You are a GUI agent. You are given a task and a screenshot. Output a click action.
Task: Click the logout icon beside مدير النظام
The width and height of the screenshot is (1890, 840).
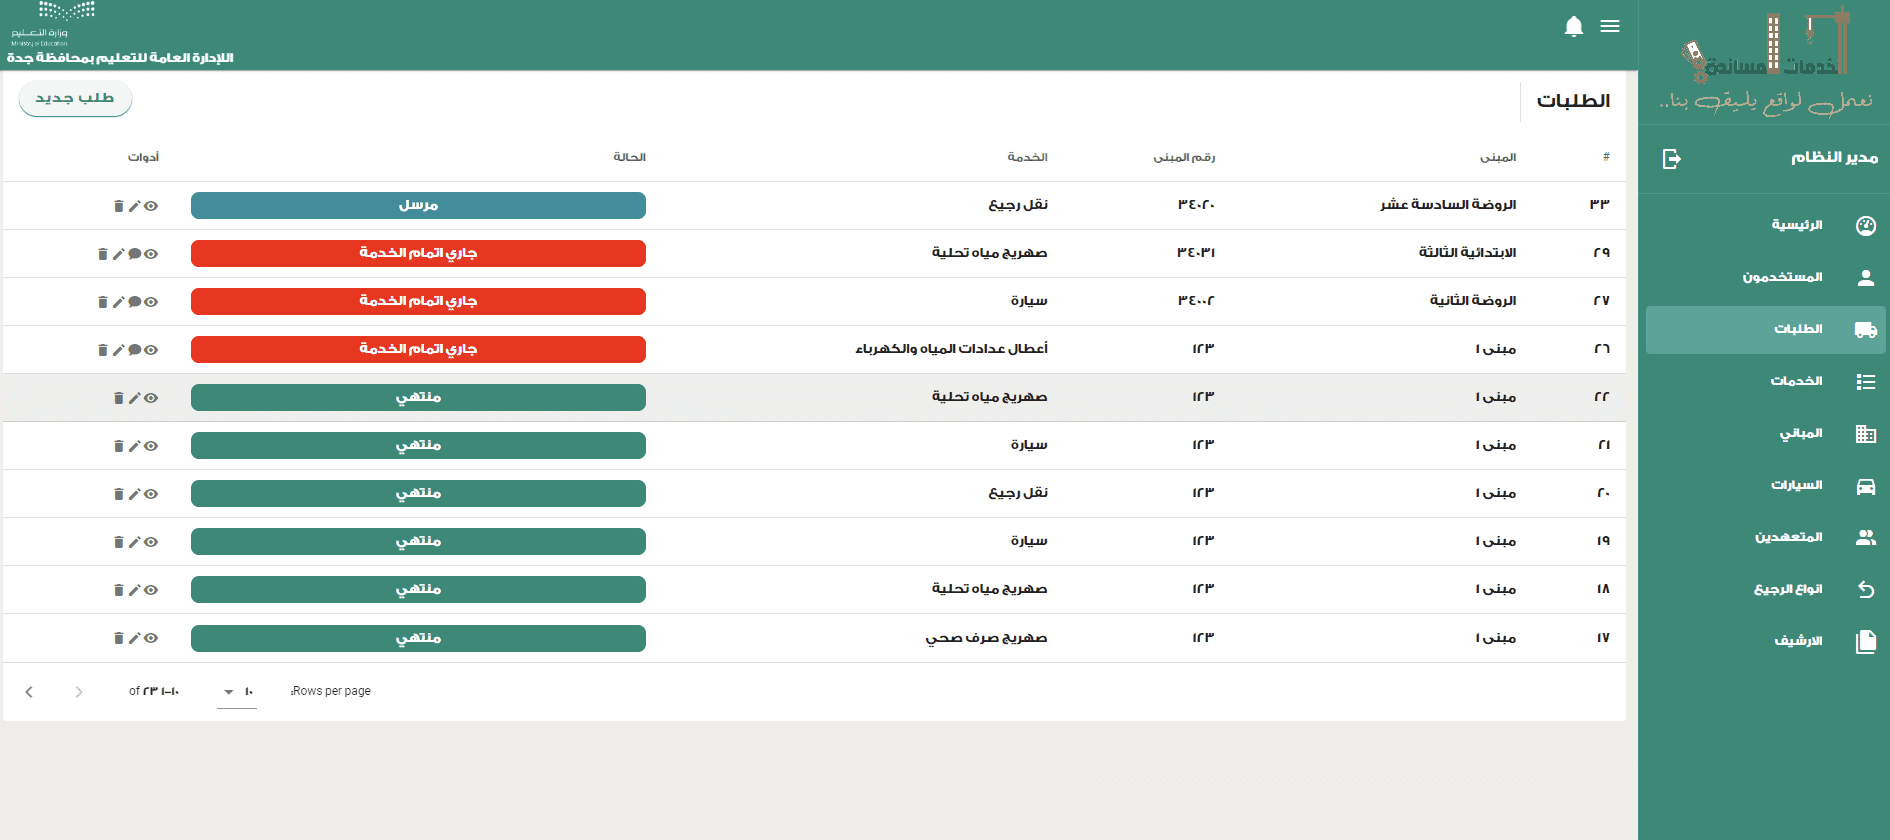click(x=1671, y=159)
